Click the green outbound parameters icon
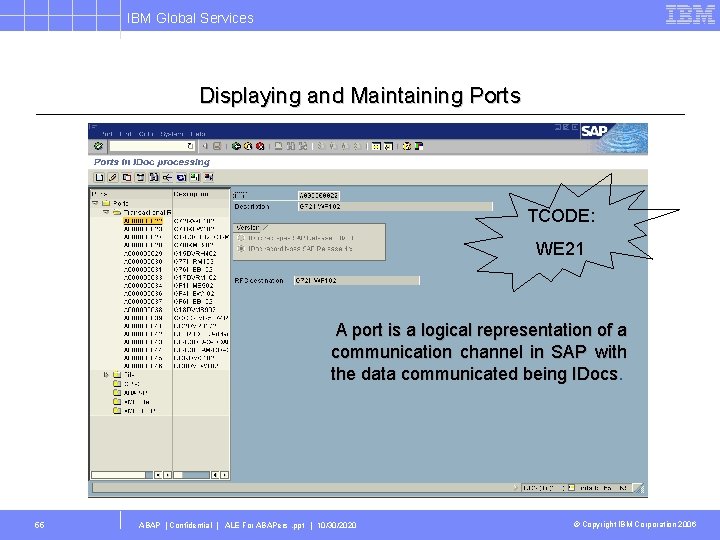This screenshot has height=540, width=720. [195, 177]
